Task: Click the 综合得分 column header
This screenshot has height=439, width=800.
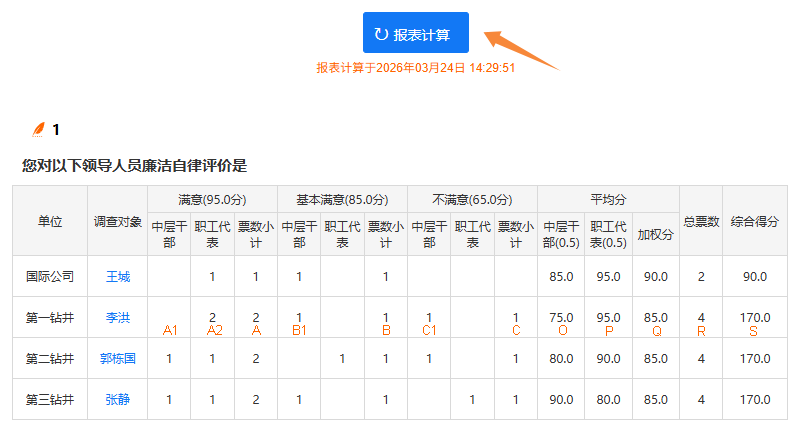Action: tap(755, 221)
